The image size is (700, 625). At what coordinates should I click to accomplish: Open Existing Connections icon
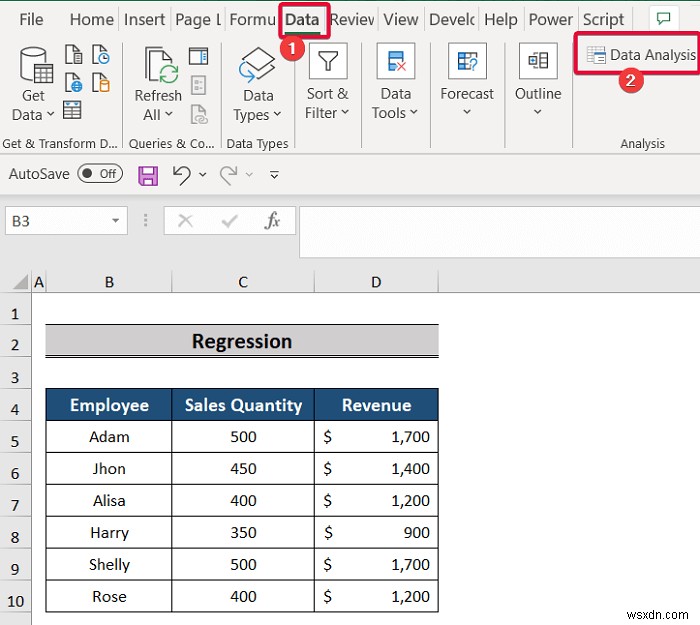coord(101,83)
